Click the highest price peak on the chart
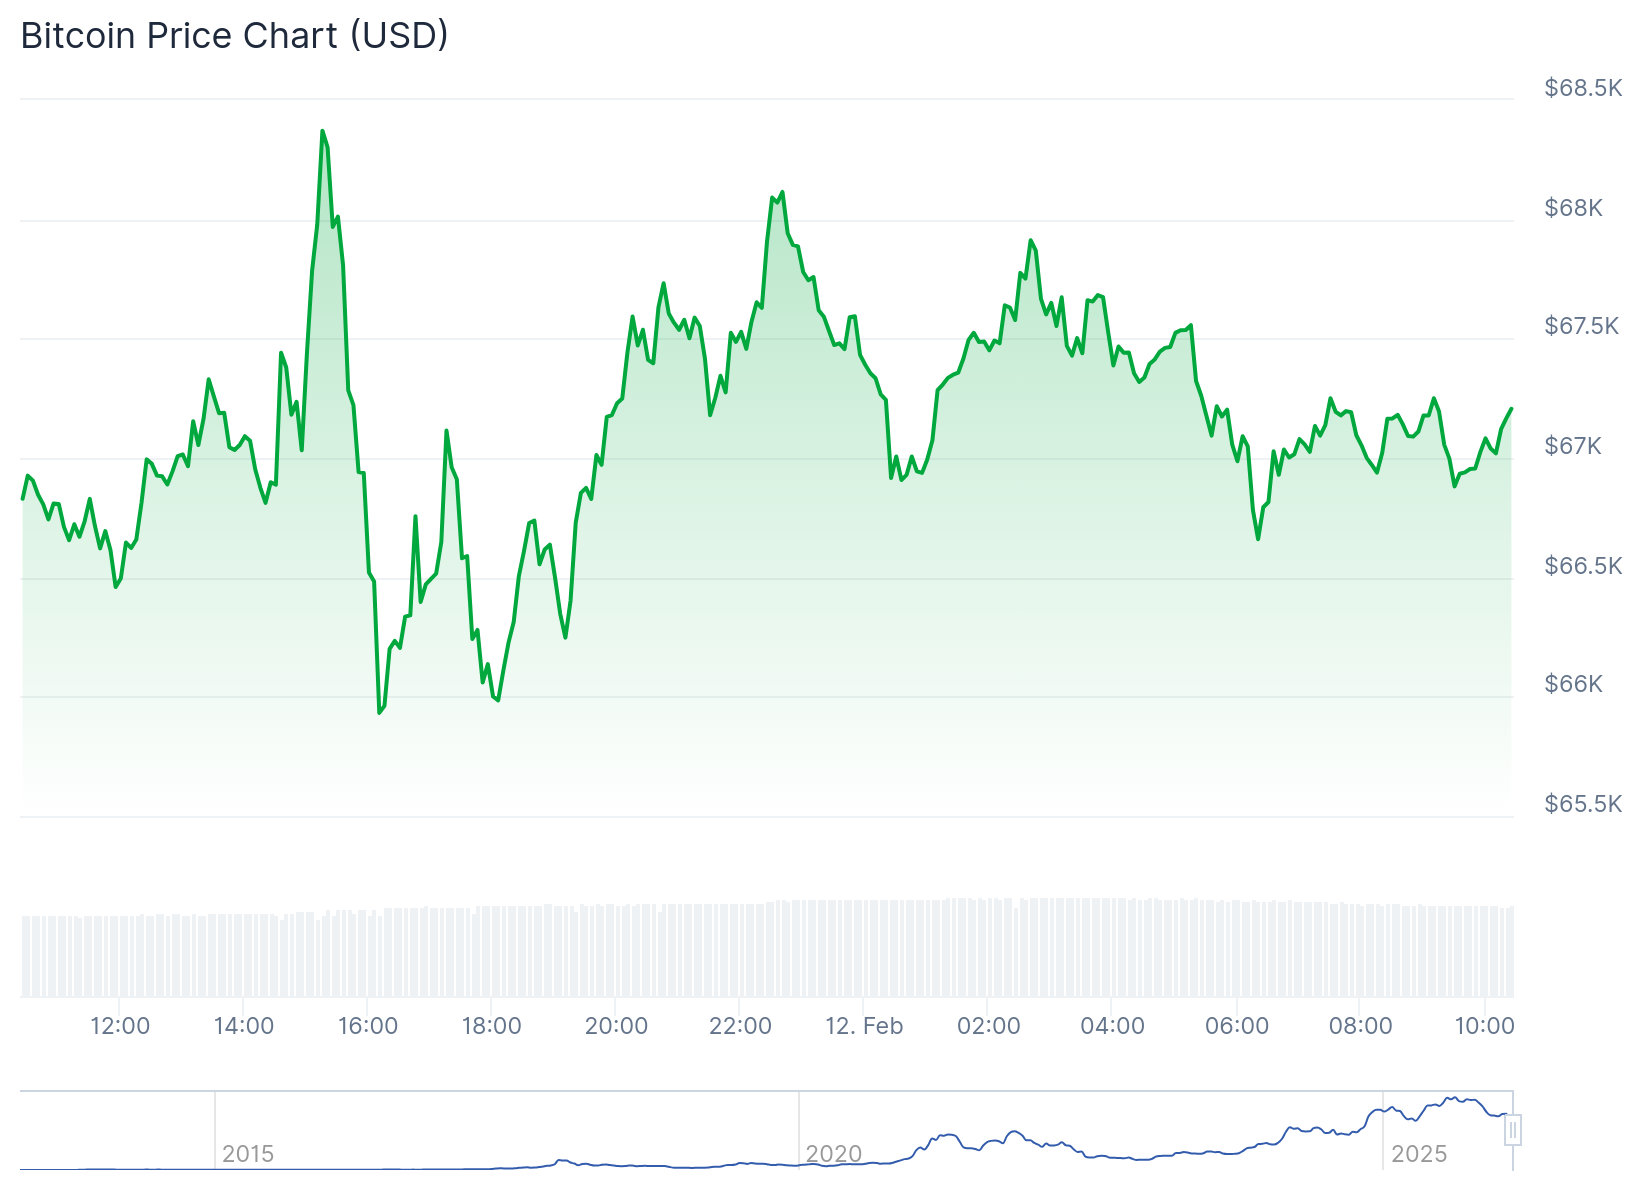Image resolution: width=1644 pixels, height=1200 pixels. 322,131
